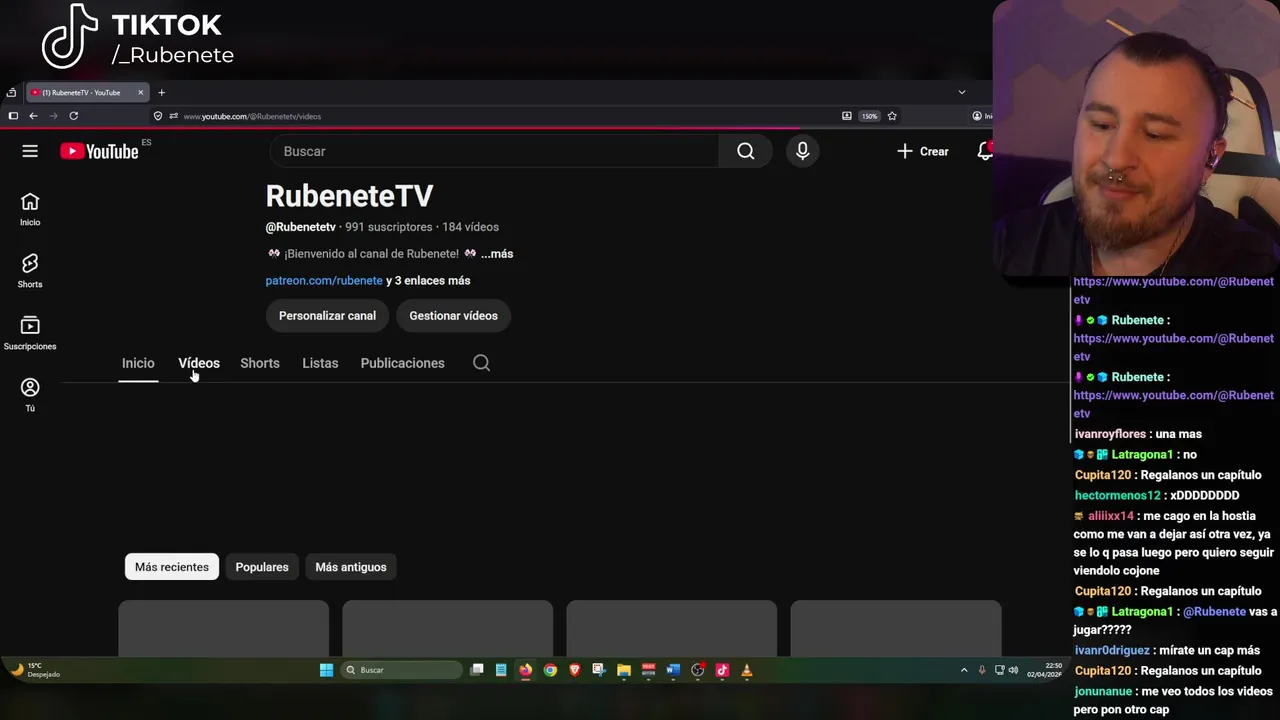This screenshot has height=720, width=1280.
Task: Click Gestionar vídeos button
Action: [x=453, y=316]
